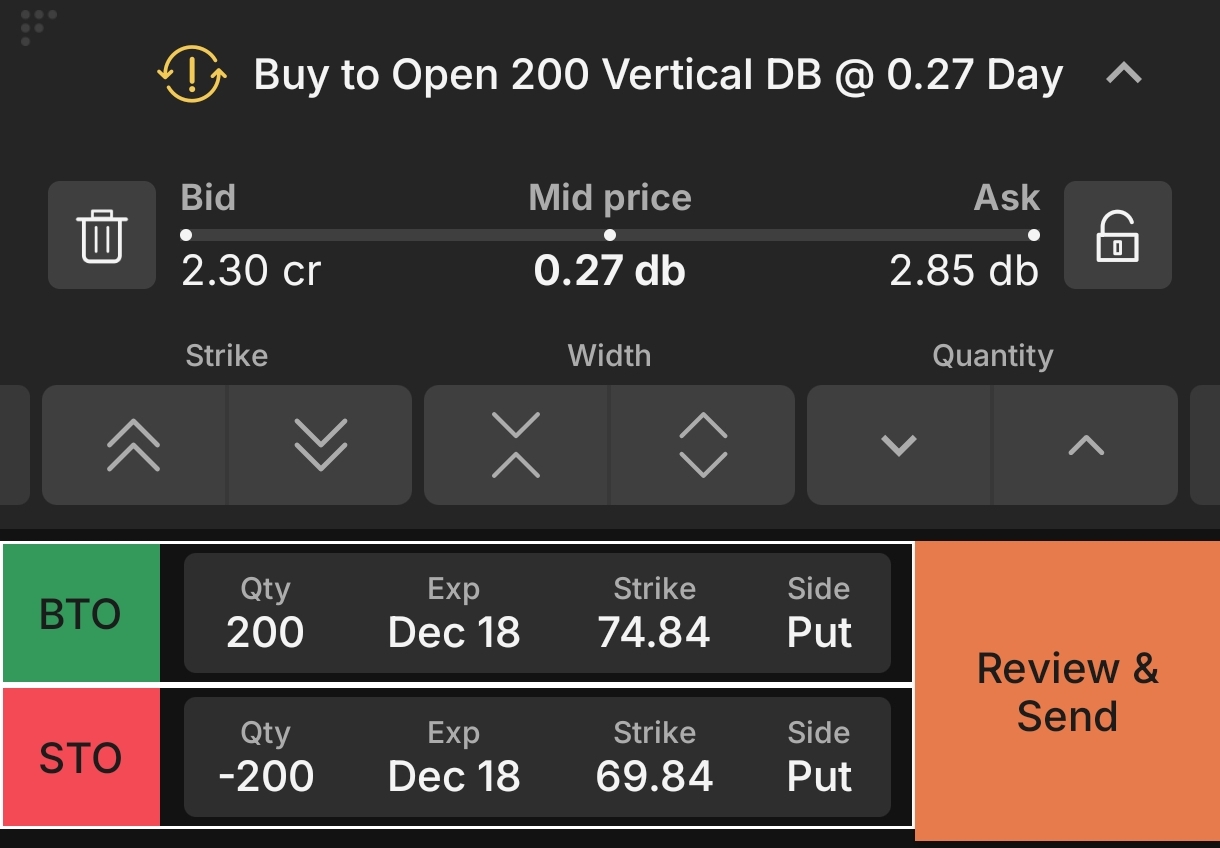Toggle the BTO action label
The image size is (1220, 848).
[x=80, y=614]
